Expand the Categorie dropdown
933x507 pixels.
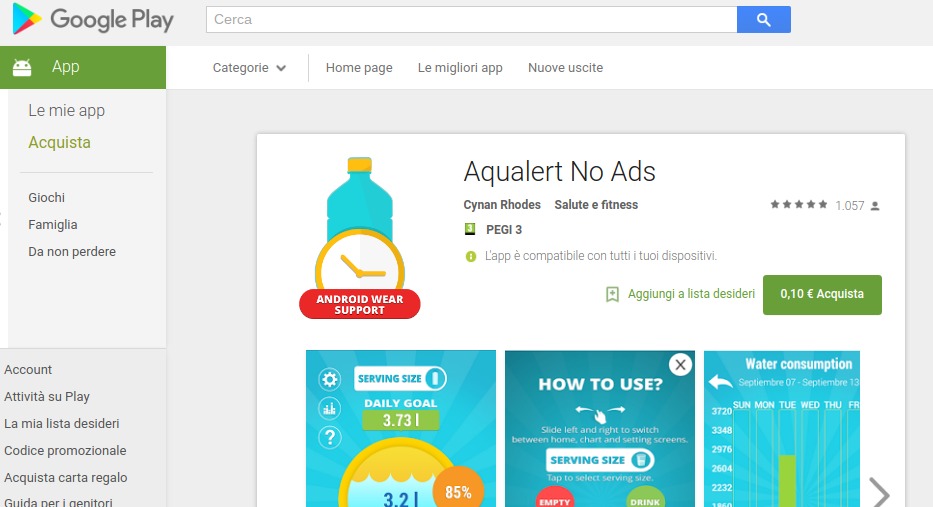pyautogui.click(x=249, y=68)
